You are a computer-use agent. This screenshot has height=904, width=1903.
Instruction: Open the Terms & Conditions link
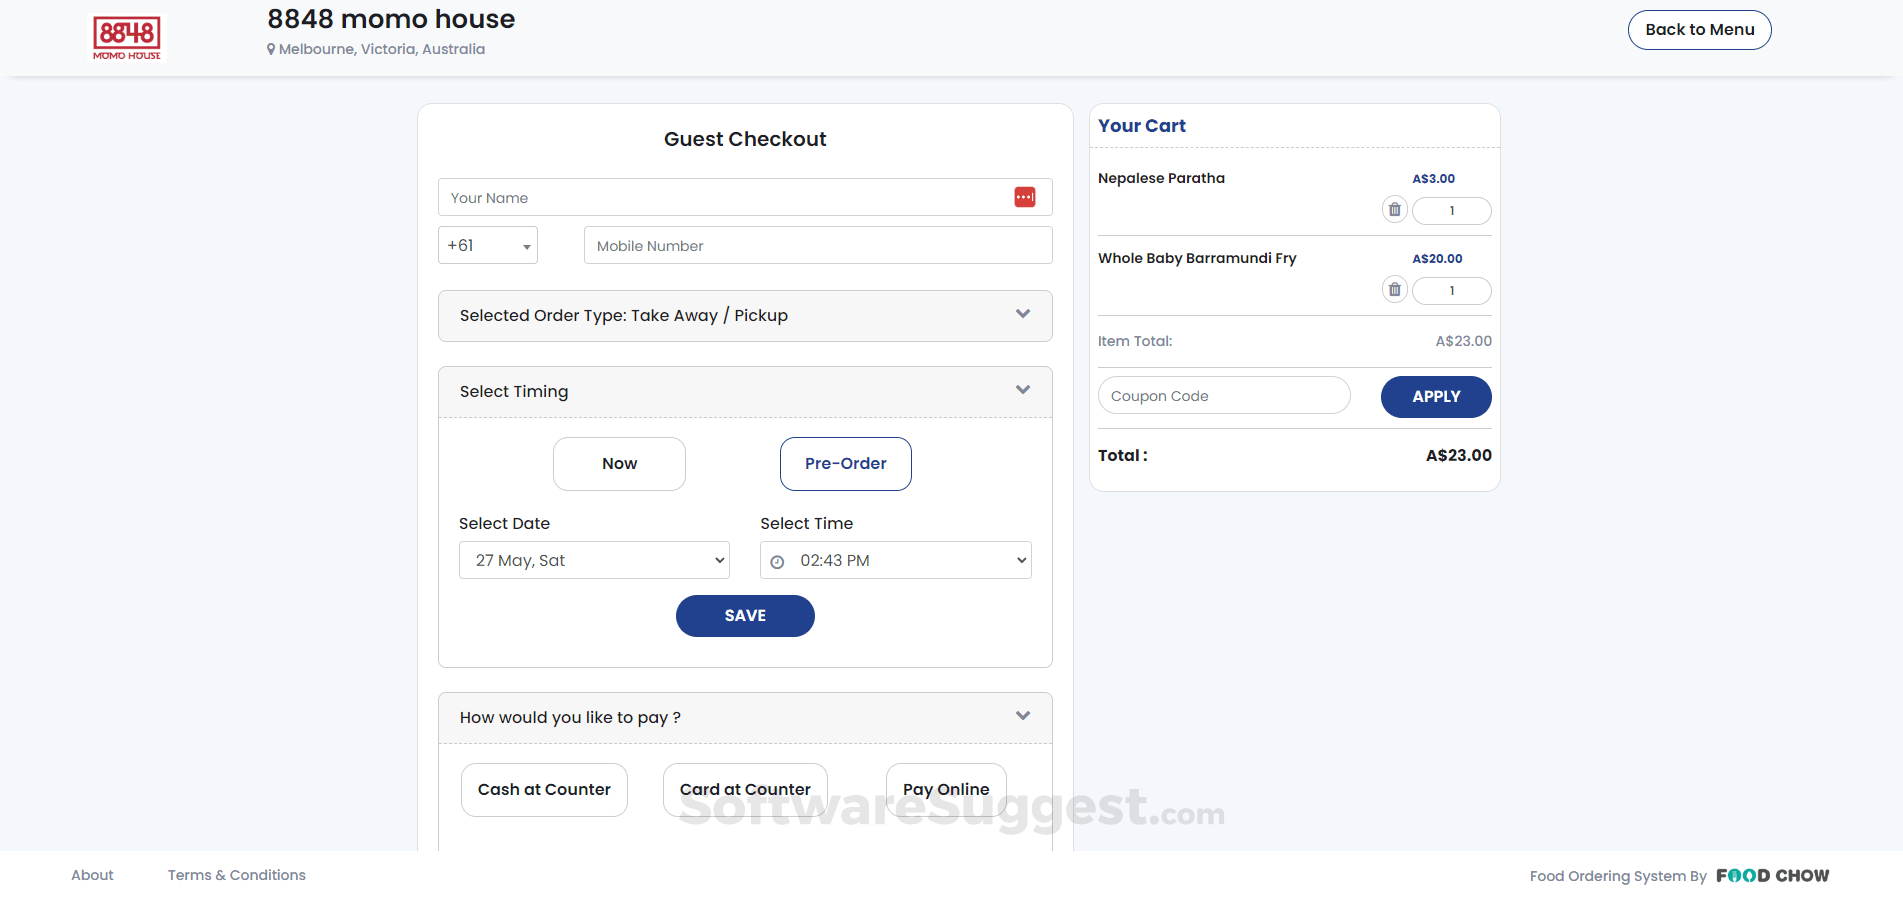[237, 875]
